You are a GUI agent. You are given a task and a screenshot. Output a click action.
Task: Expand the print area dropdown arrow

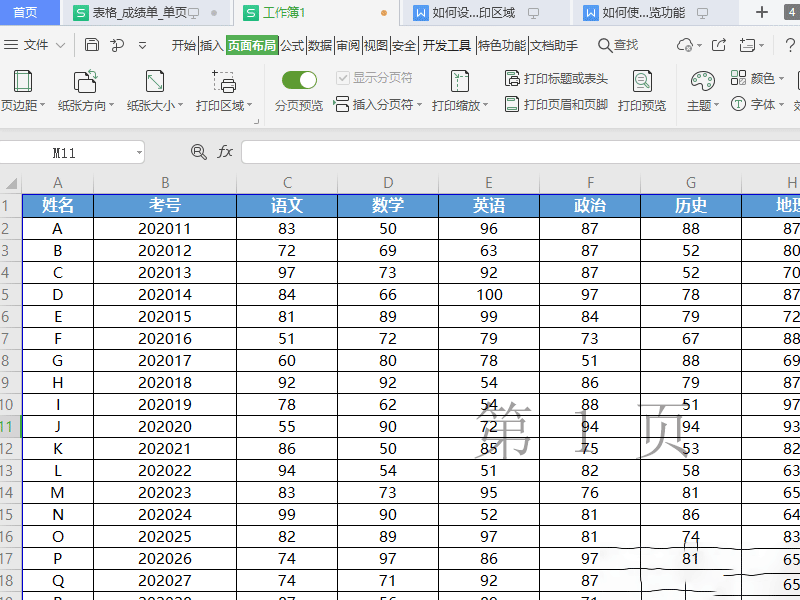249,105
